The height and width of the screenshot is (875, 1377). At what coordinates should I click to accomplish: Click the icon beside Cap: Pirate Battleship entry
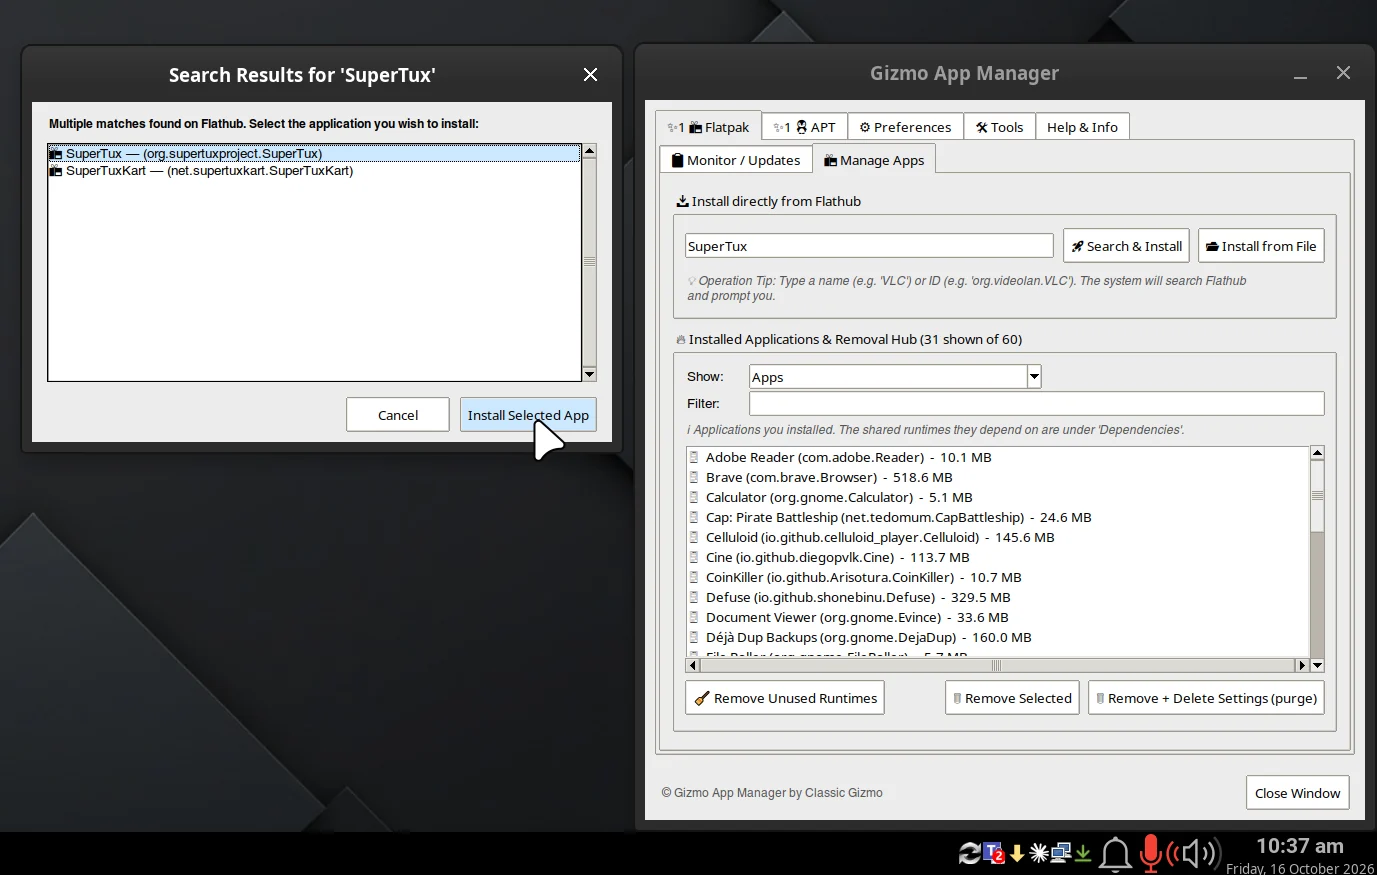[694, 517]
